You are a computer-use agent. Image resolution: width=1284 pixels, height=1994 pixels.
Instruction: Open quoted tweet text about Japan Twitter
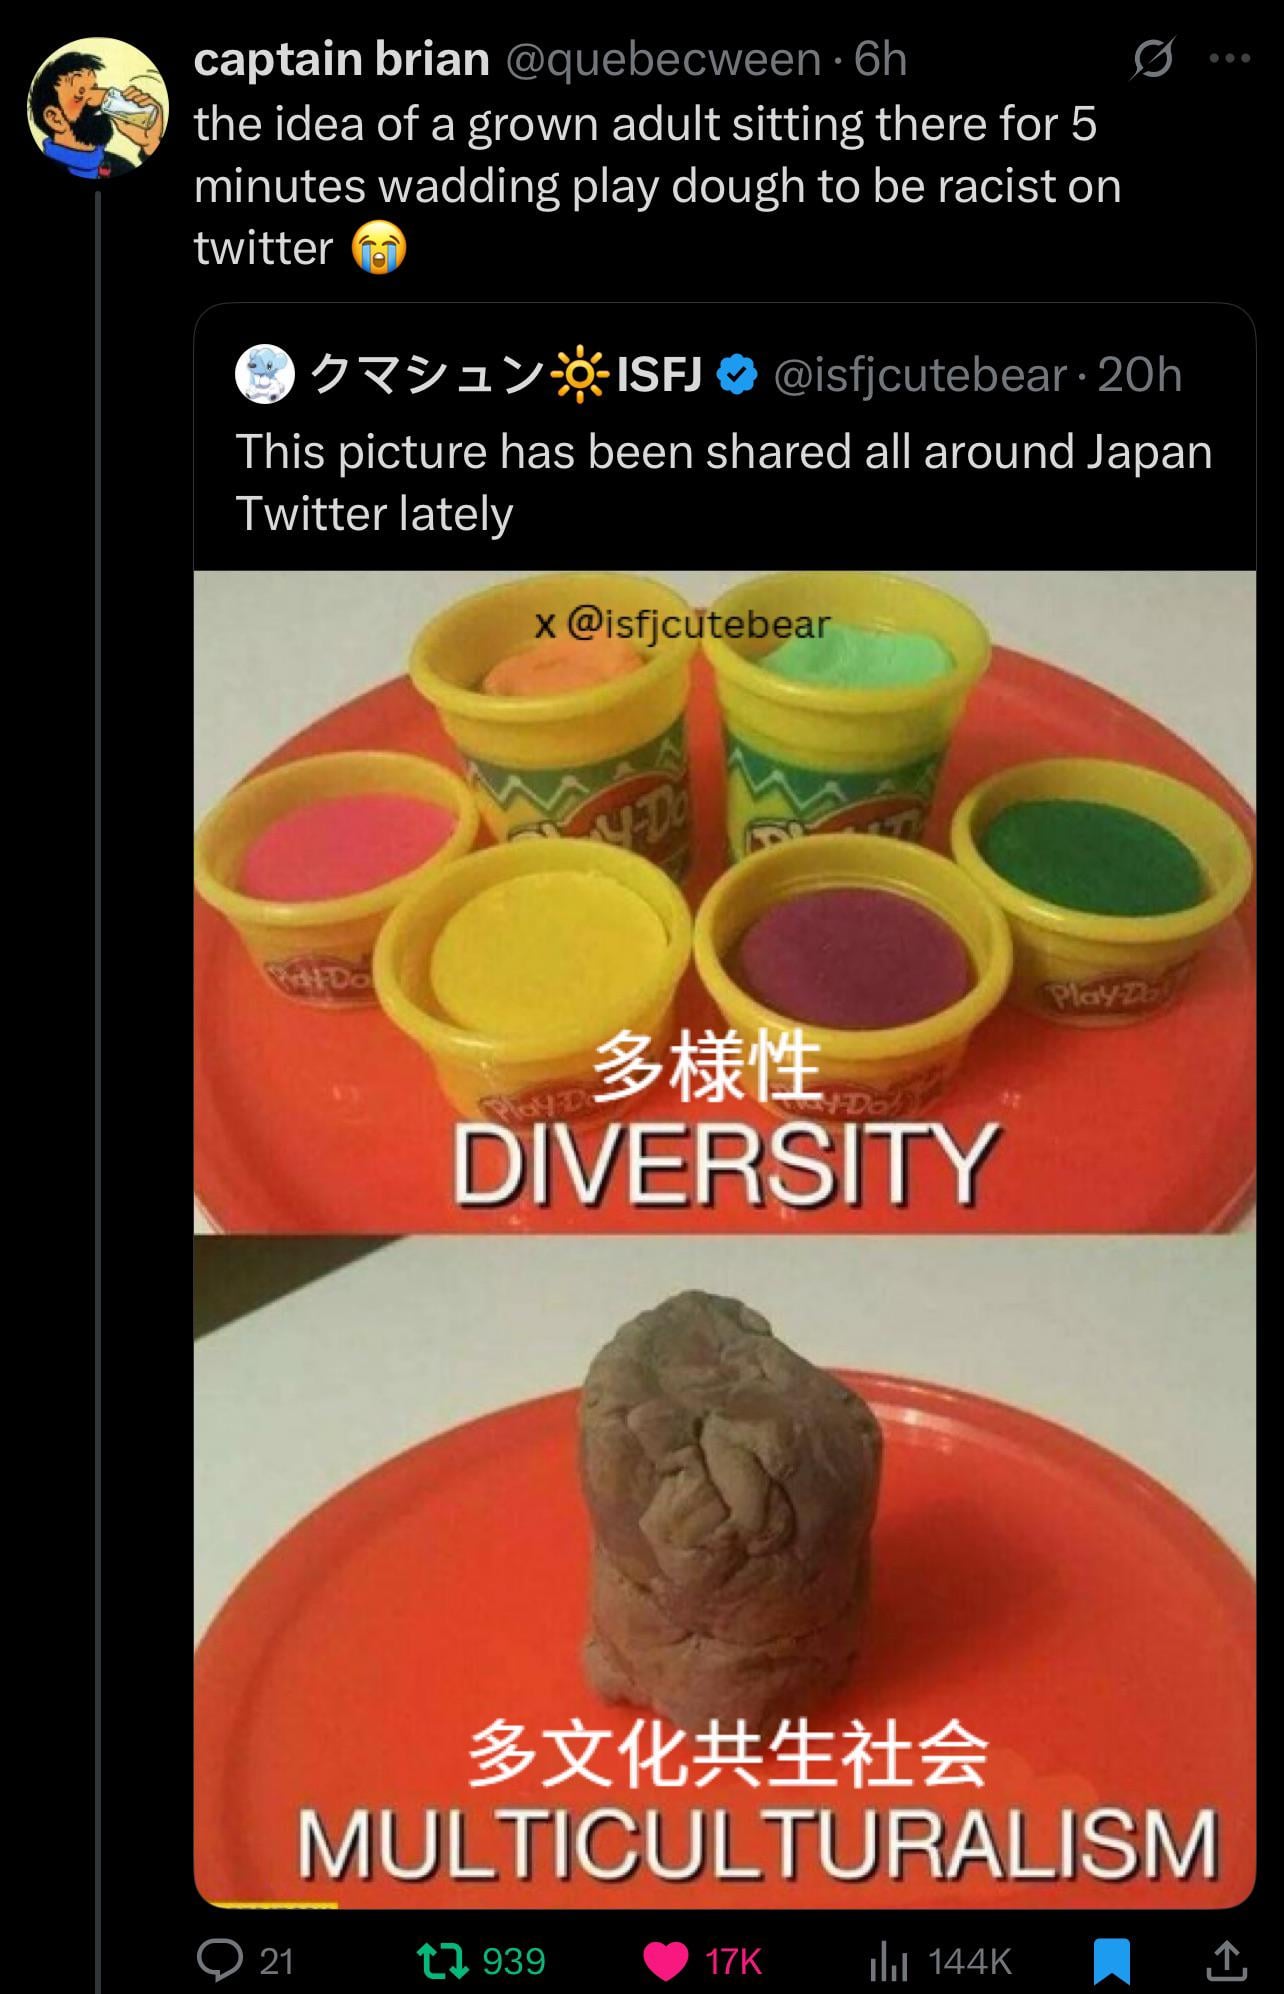point(723,482)
